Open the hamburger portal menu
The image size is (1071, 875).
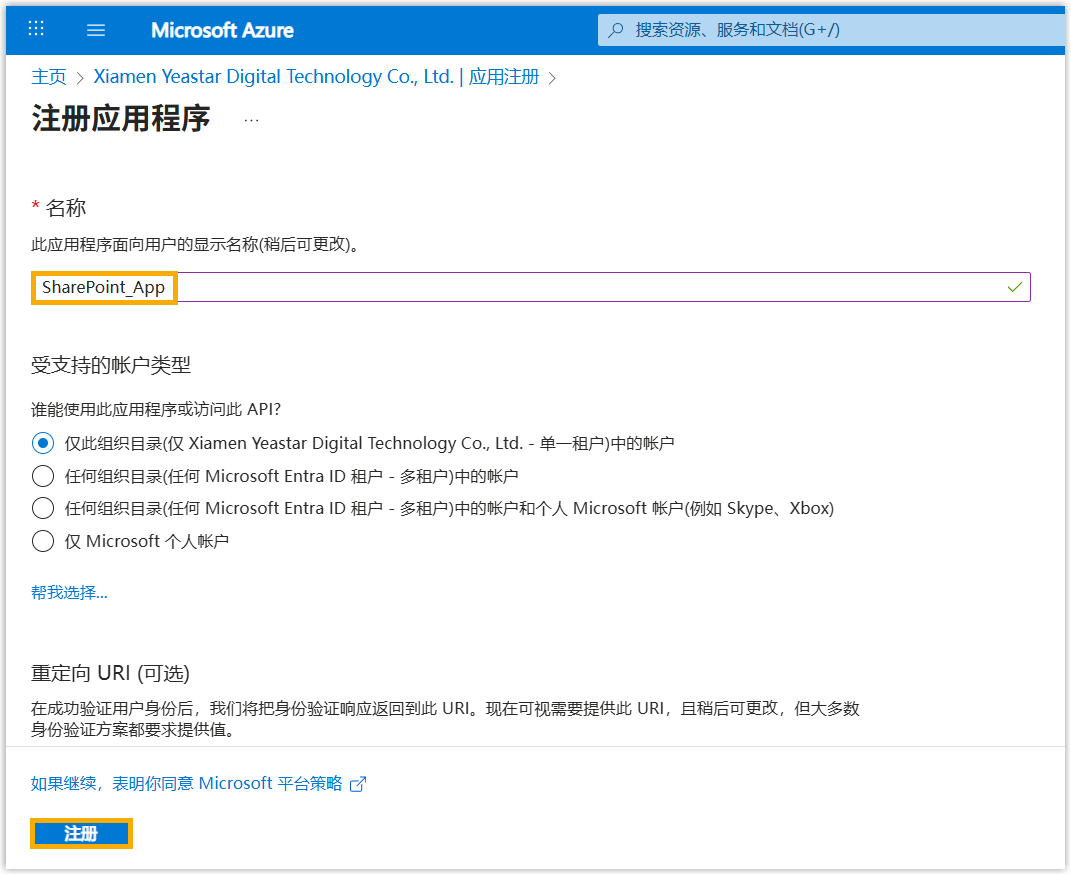[96, 30]
